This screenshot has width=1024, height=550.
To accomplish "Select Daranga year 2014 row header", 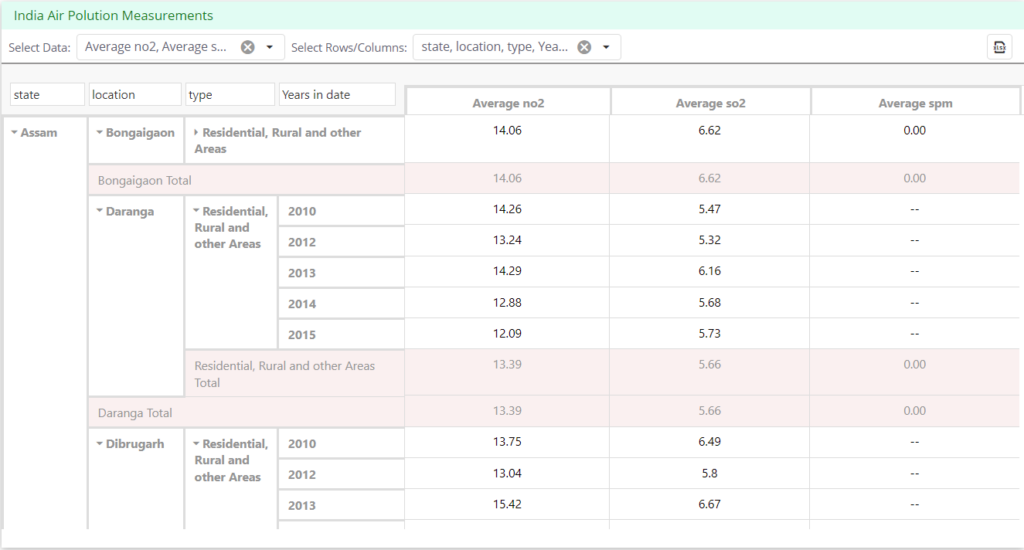I will [341, 304].
